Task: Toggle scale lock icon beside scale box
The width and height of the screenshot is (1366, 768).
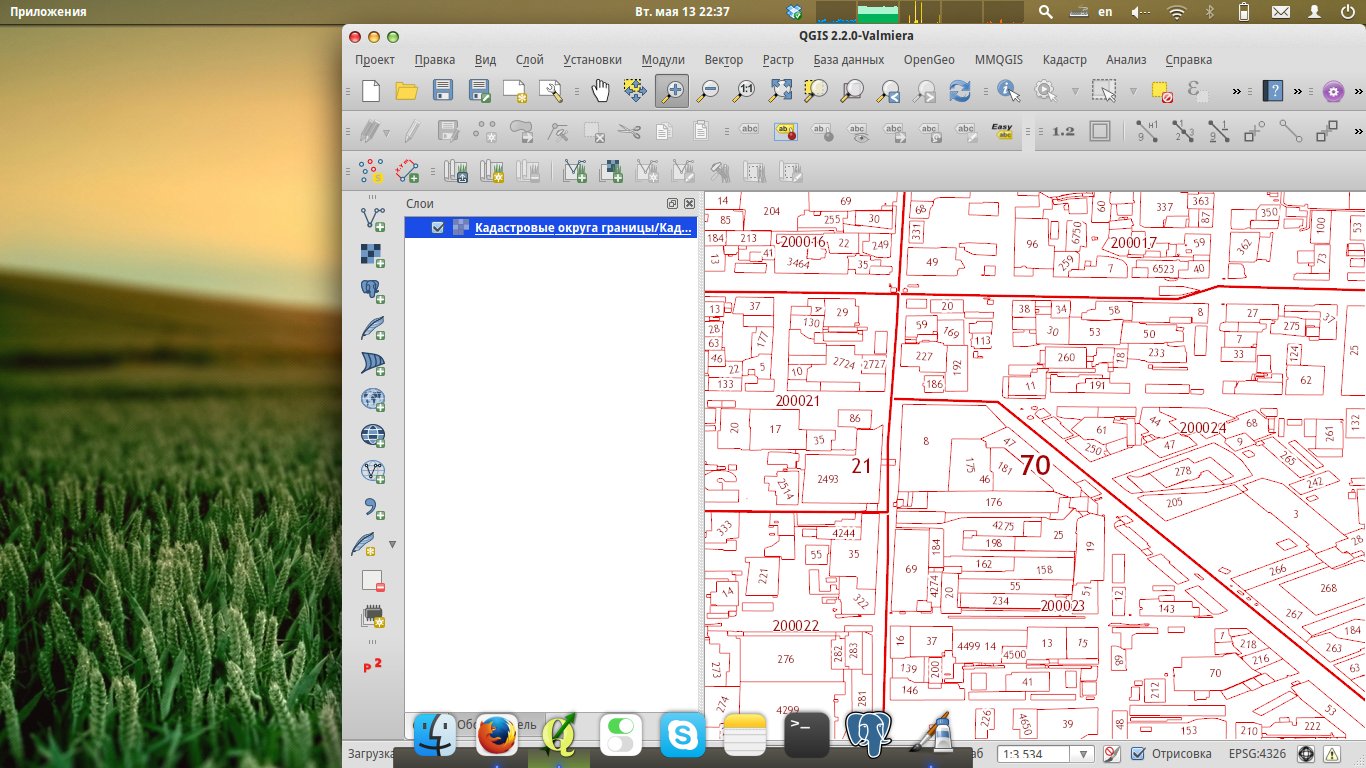Action: [1111, 754]
